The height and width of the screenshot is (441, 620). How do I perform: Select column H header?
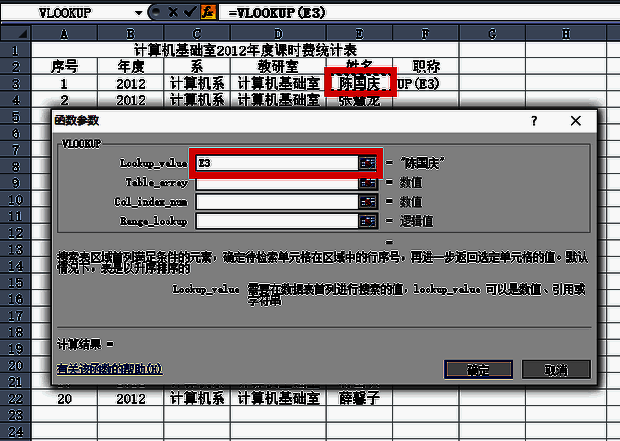click(x=566, y=34)
